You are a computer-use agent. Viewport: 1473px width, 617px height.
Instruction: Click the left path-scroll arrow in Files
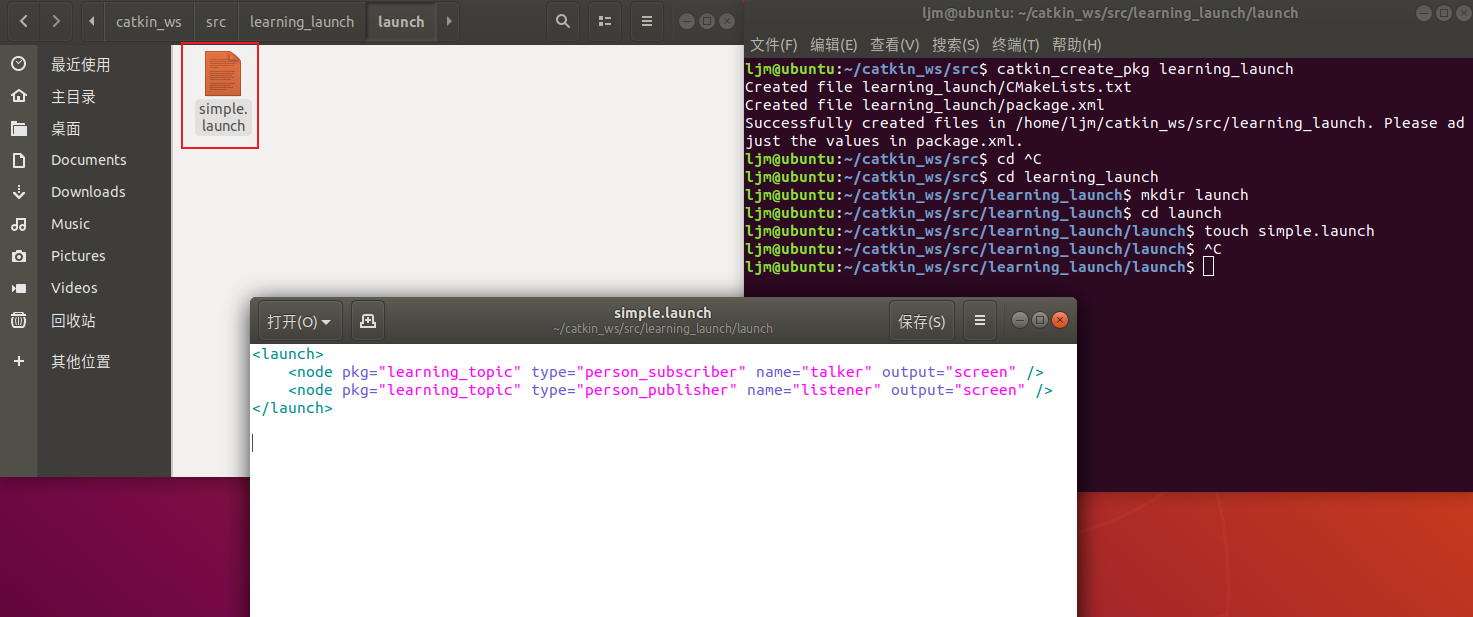pos(92,21)
